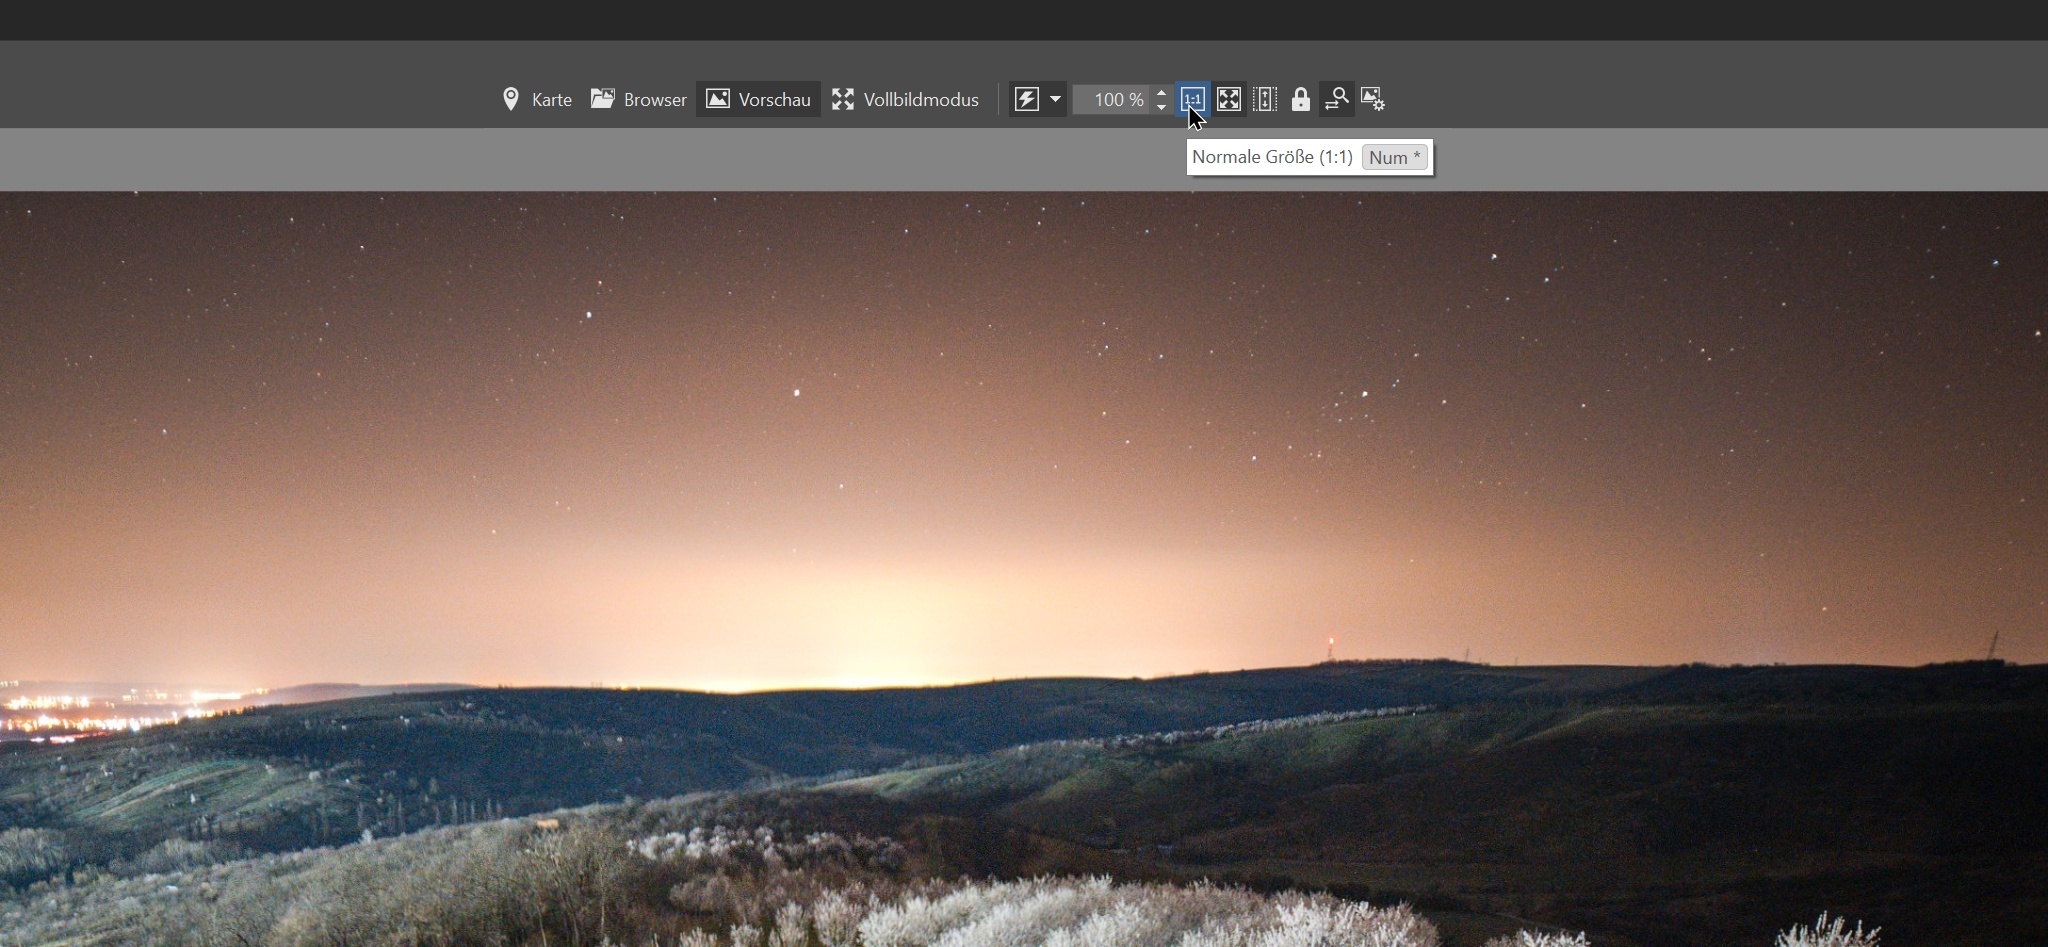Enter Vollbildmodus fullscreen view

tap(905, 100)
